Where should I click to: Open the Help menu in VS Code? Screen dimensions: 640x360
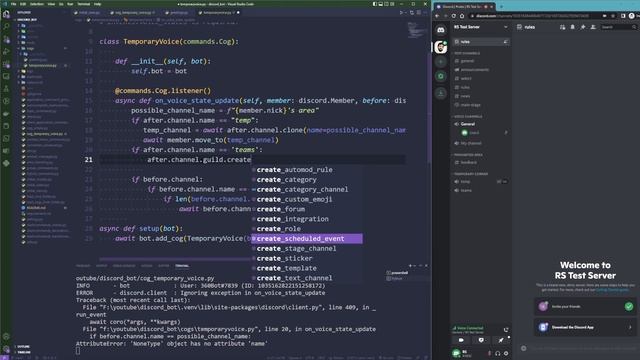(x=98, y=4)
